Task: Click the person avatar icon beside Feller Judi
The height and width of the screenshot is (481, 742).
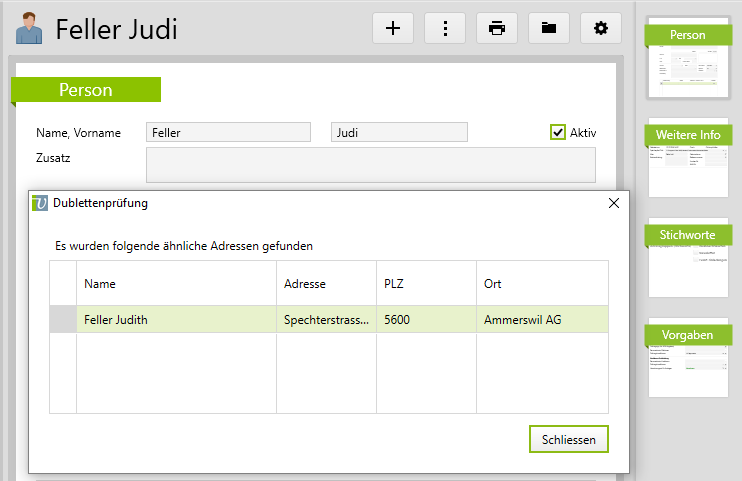Action: [29, 29]
